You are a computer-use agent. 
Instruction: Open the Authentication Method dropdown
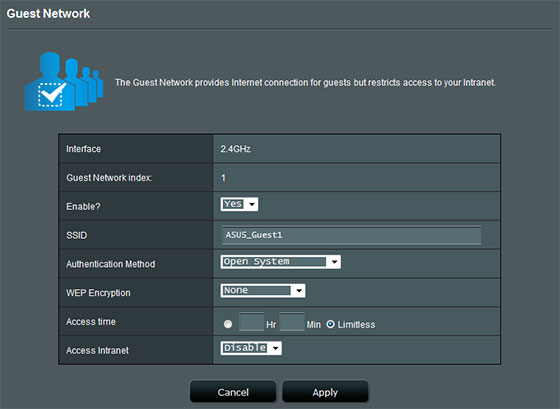[281, 262]
